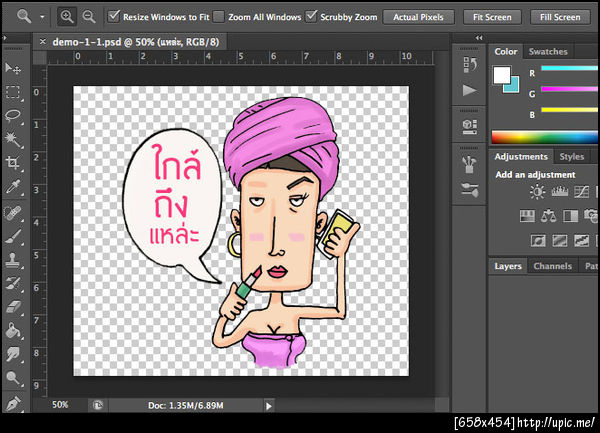
Task: Click the 50% zoom level field
Action: 60,405
